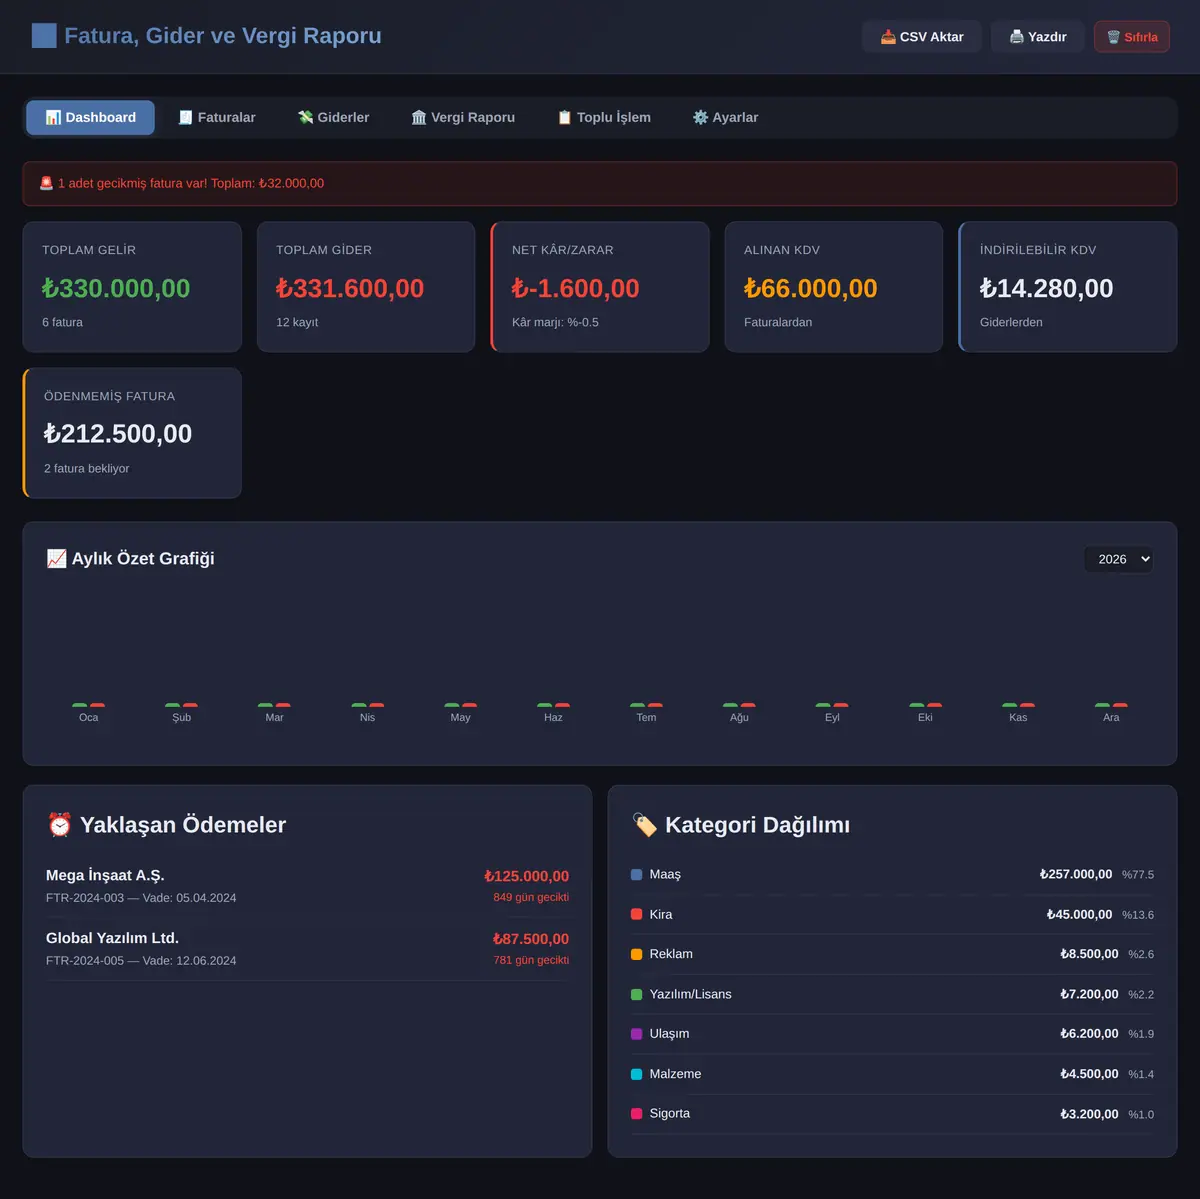Screen dimensions: 1200x1199
Task: Click the siren icon in the overdue alert
Action: coord(46,183)
